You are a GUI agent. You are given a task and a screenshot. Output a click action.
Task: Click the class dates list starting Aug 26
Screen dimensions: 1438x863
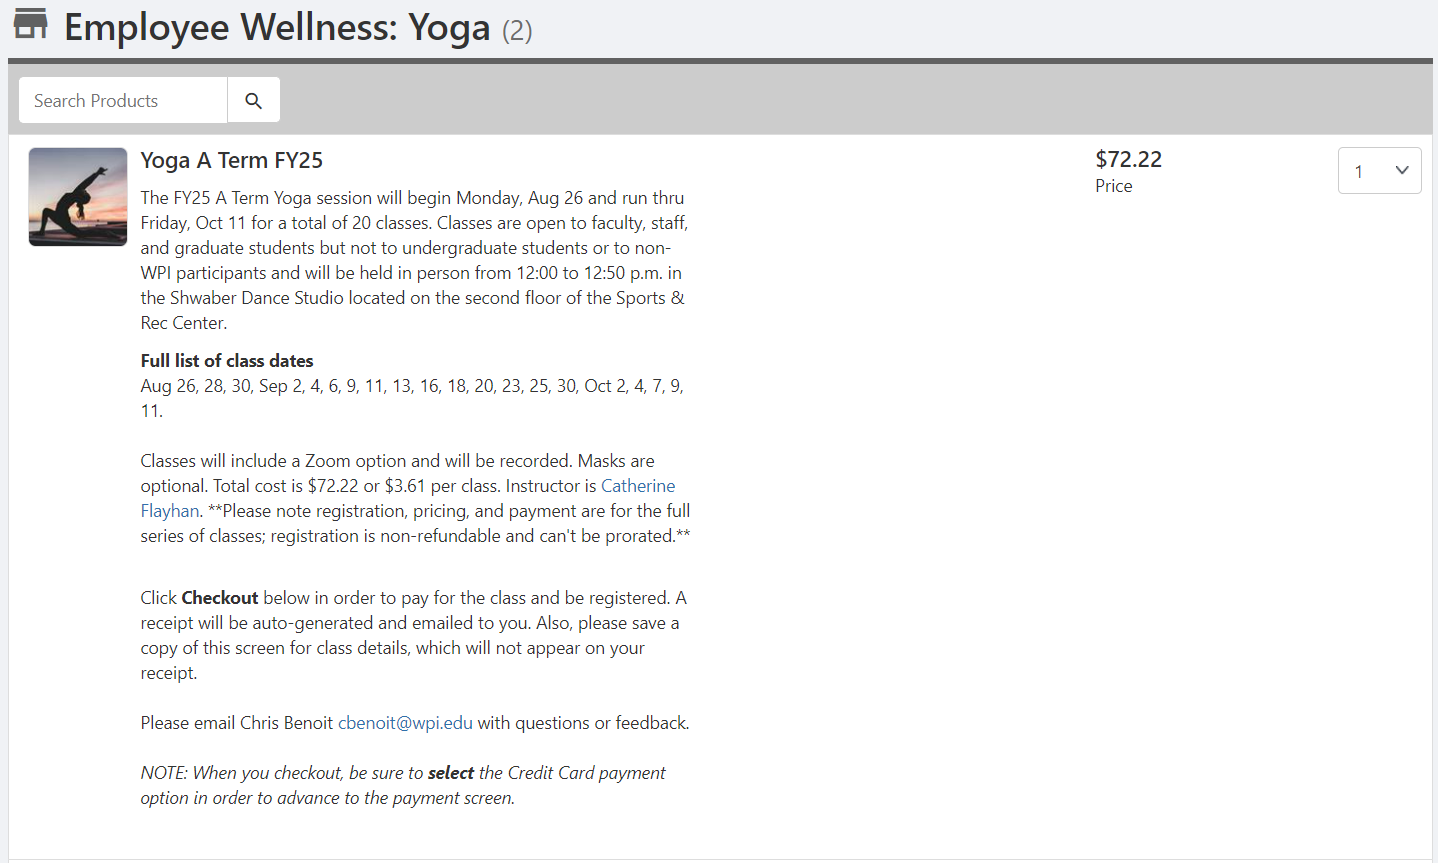click(x=412, y=386)
